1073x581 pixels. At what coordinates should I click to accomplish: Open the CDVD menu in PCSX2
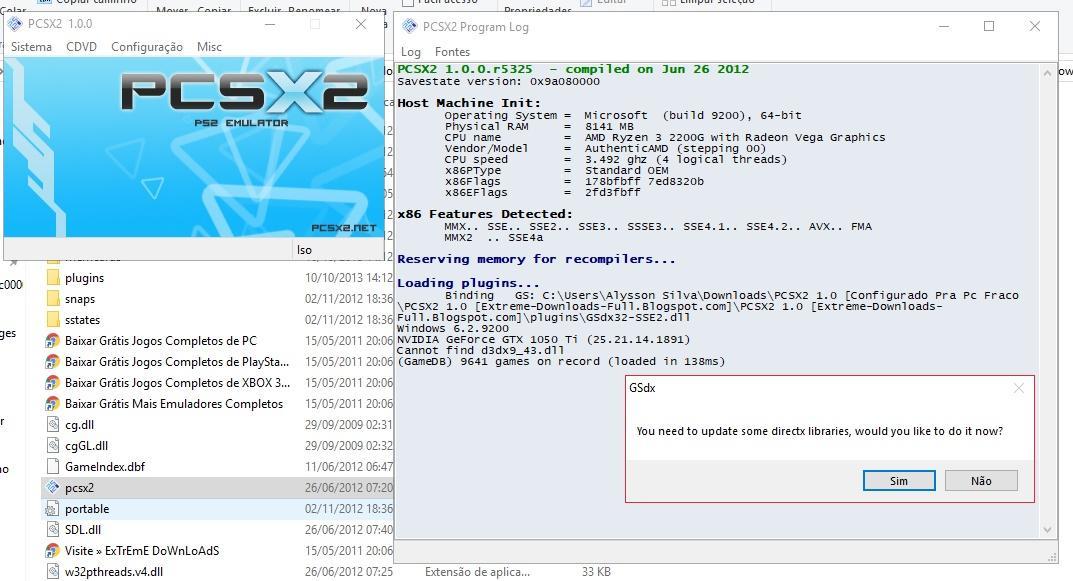[x=81, y=47]
